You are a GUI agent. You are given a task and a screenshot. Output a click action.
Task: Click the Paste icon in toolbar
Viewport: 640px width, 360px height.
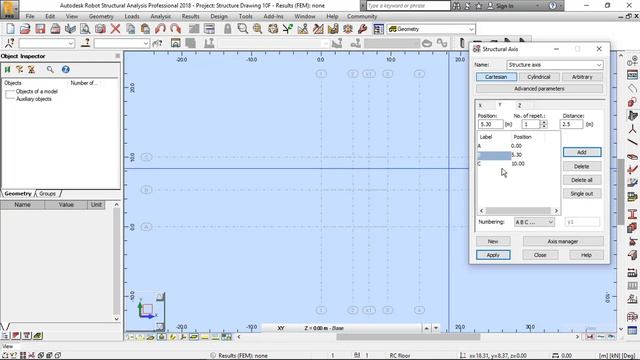145,29
